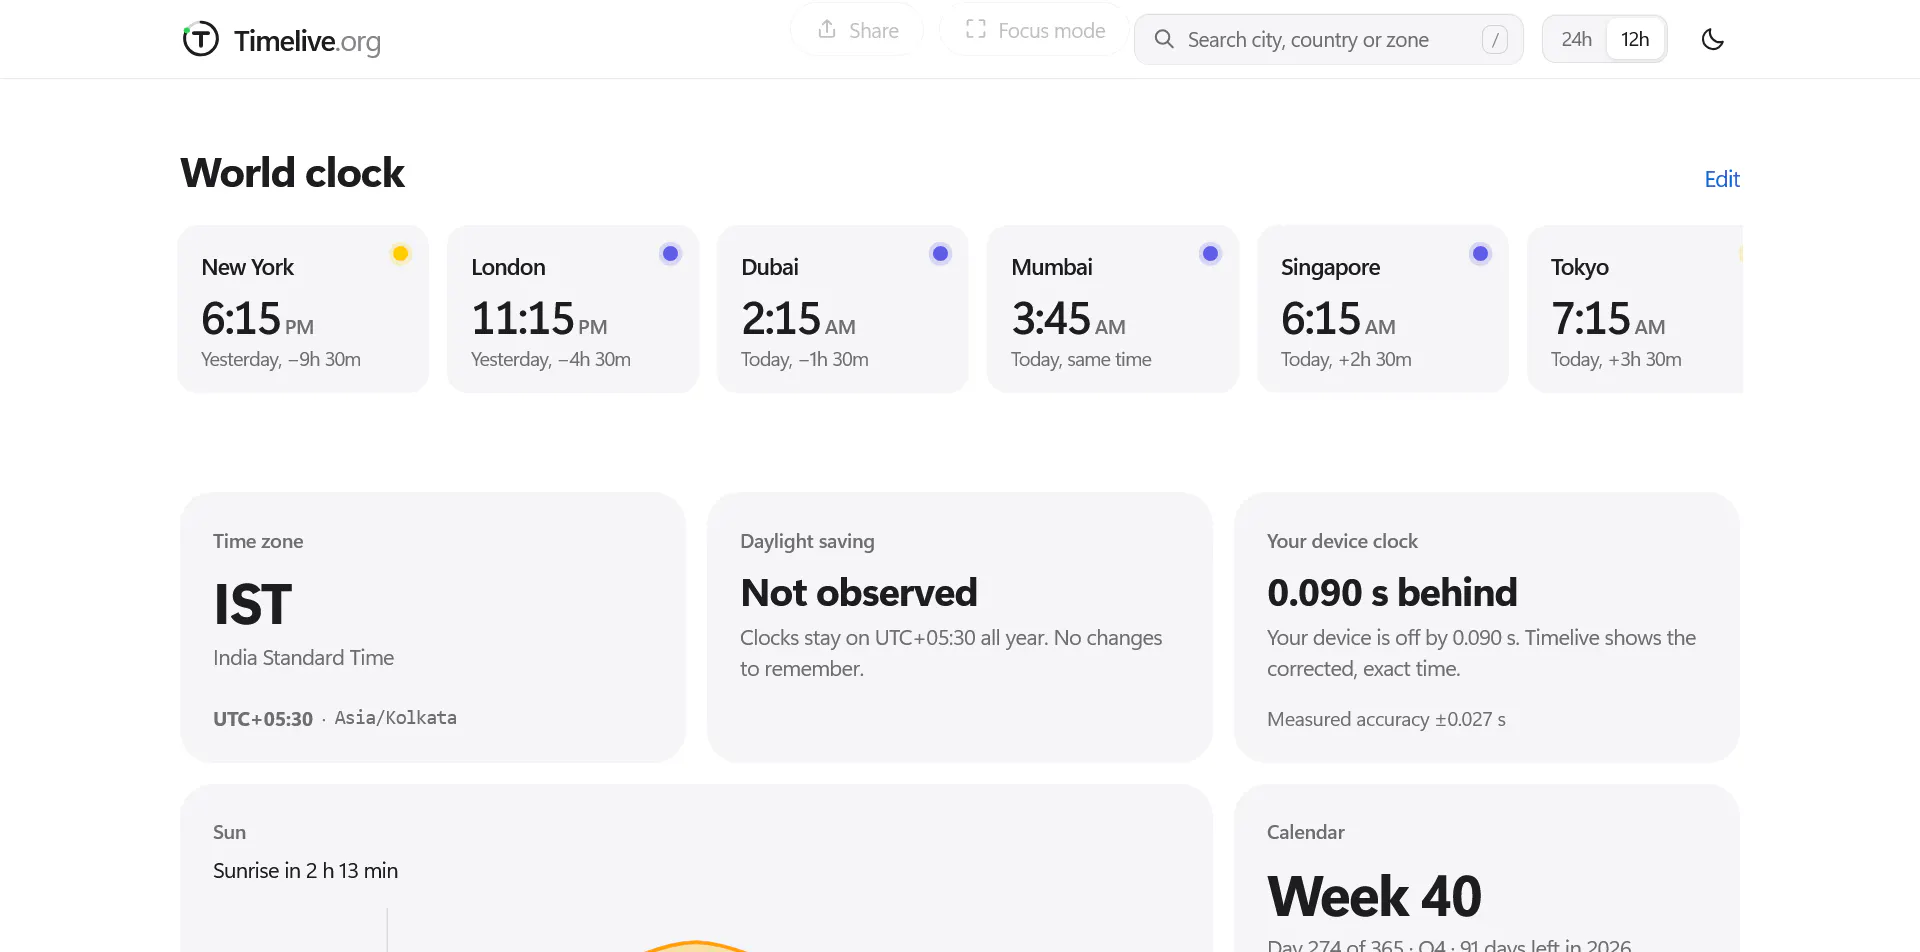Toggle dark mode with moon icon
The width and height of the screenshot is (1920, 952).
(1712, 39)
